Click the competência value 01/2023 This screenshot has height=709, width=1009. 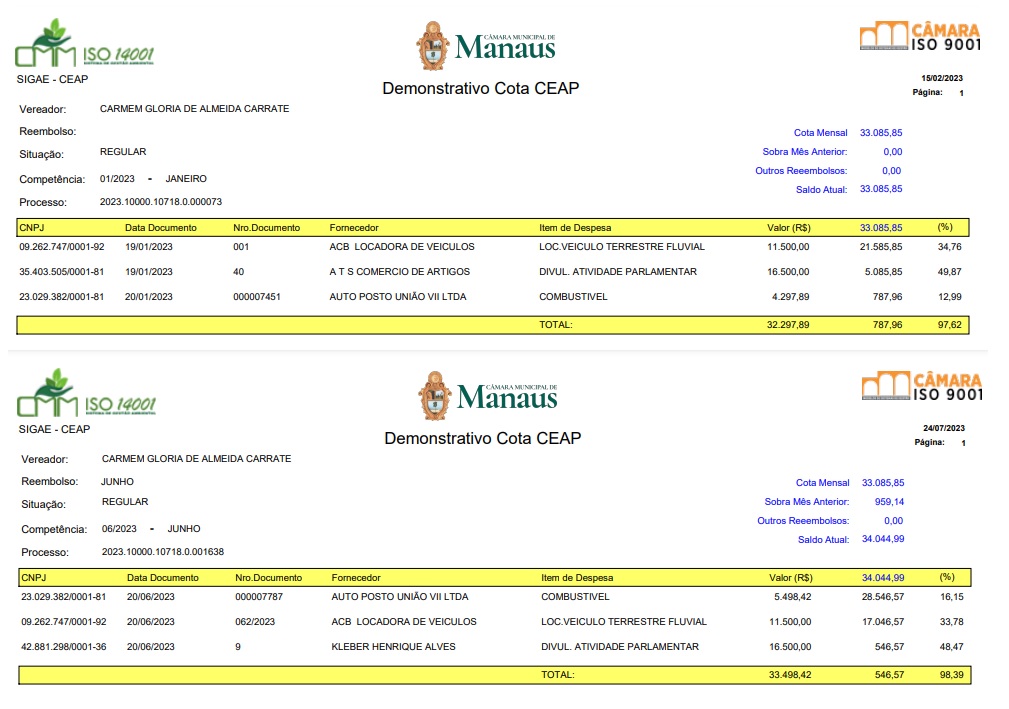click(117, 179)
